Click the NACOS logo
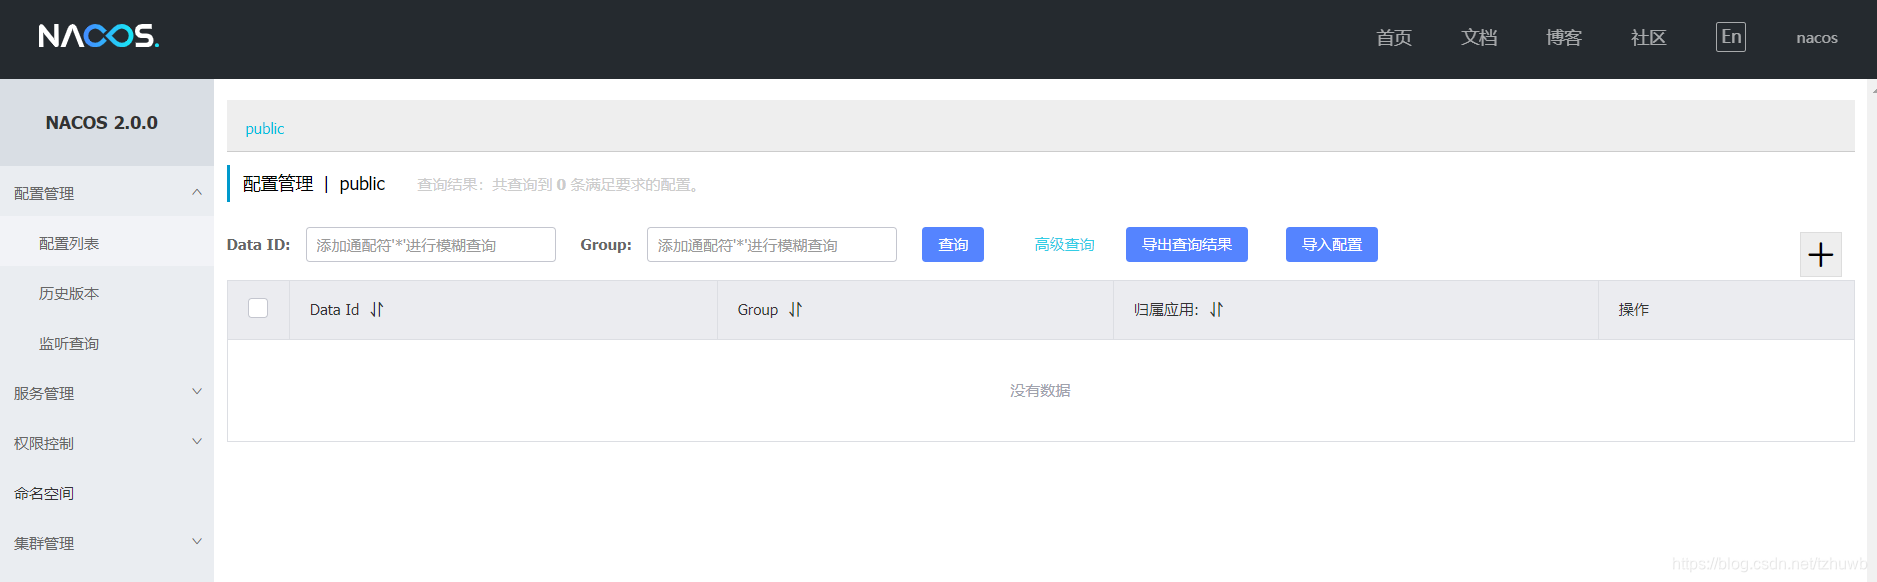 point(99,36)
